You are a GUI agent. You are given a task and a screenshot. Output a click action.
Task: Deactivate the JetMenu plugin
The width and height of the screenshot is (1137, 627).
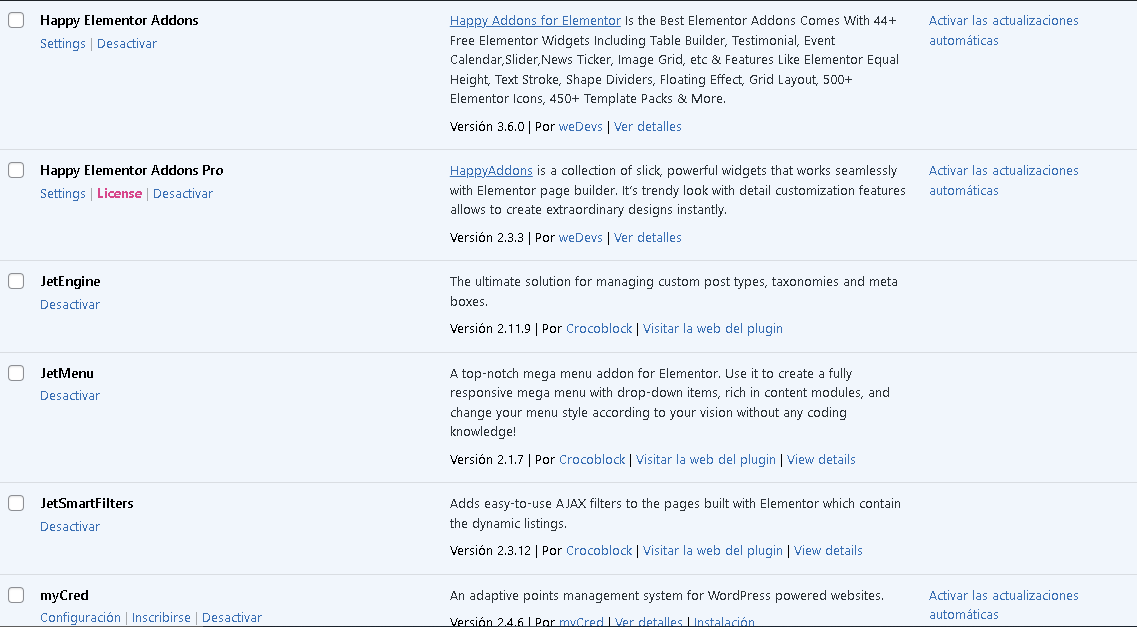point(70,396)
